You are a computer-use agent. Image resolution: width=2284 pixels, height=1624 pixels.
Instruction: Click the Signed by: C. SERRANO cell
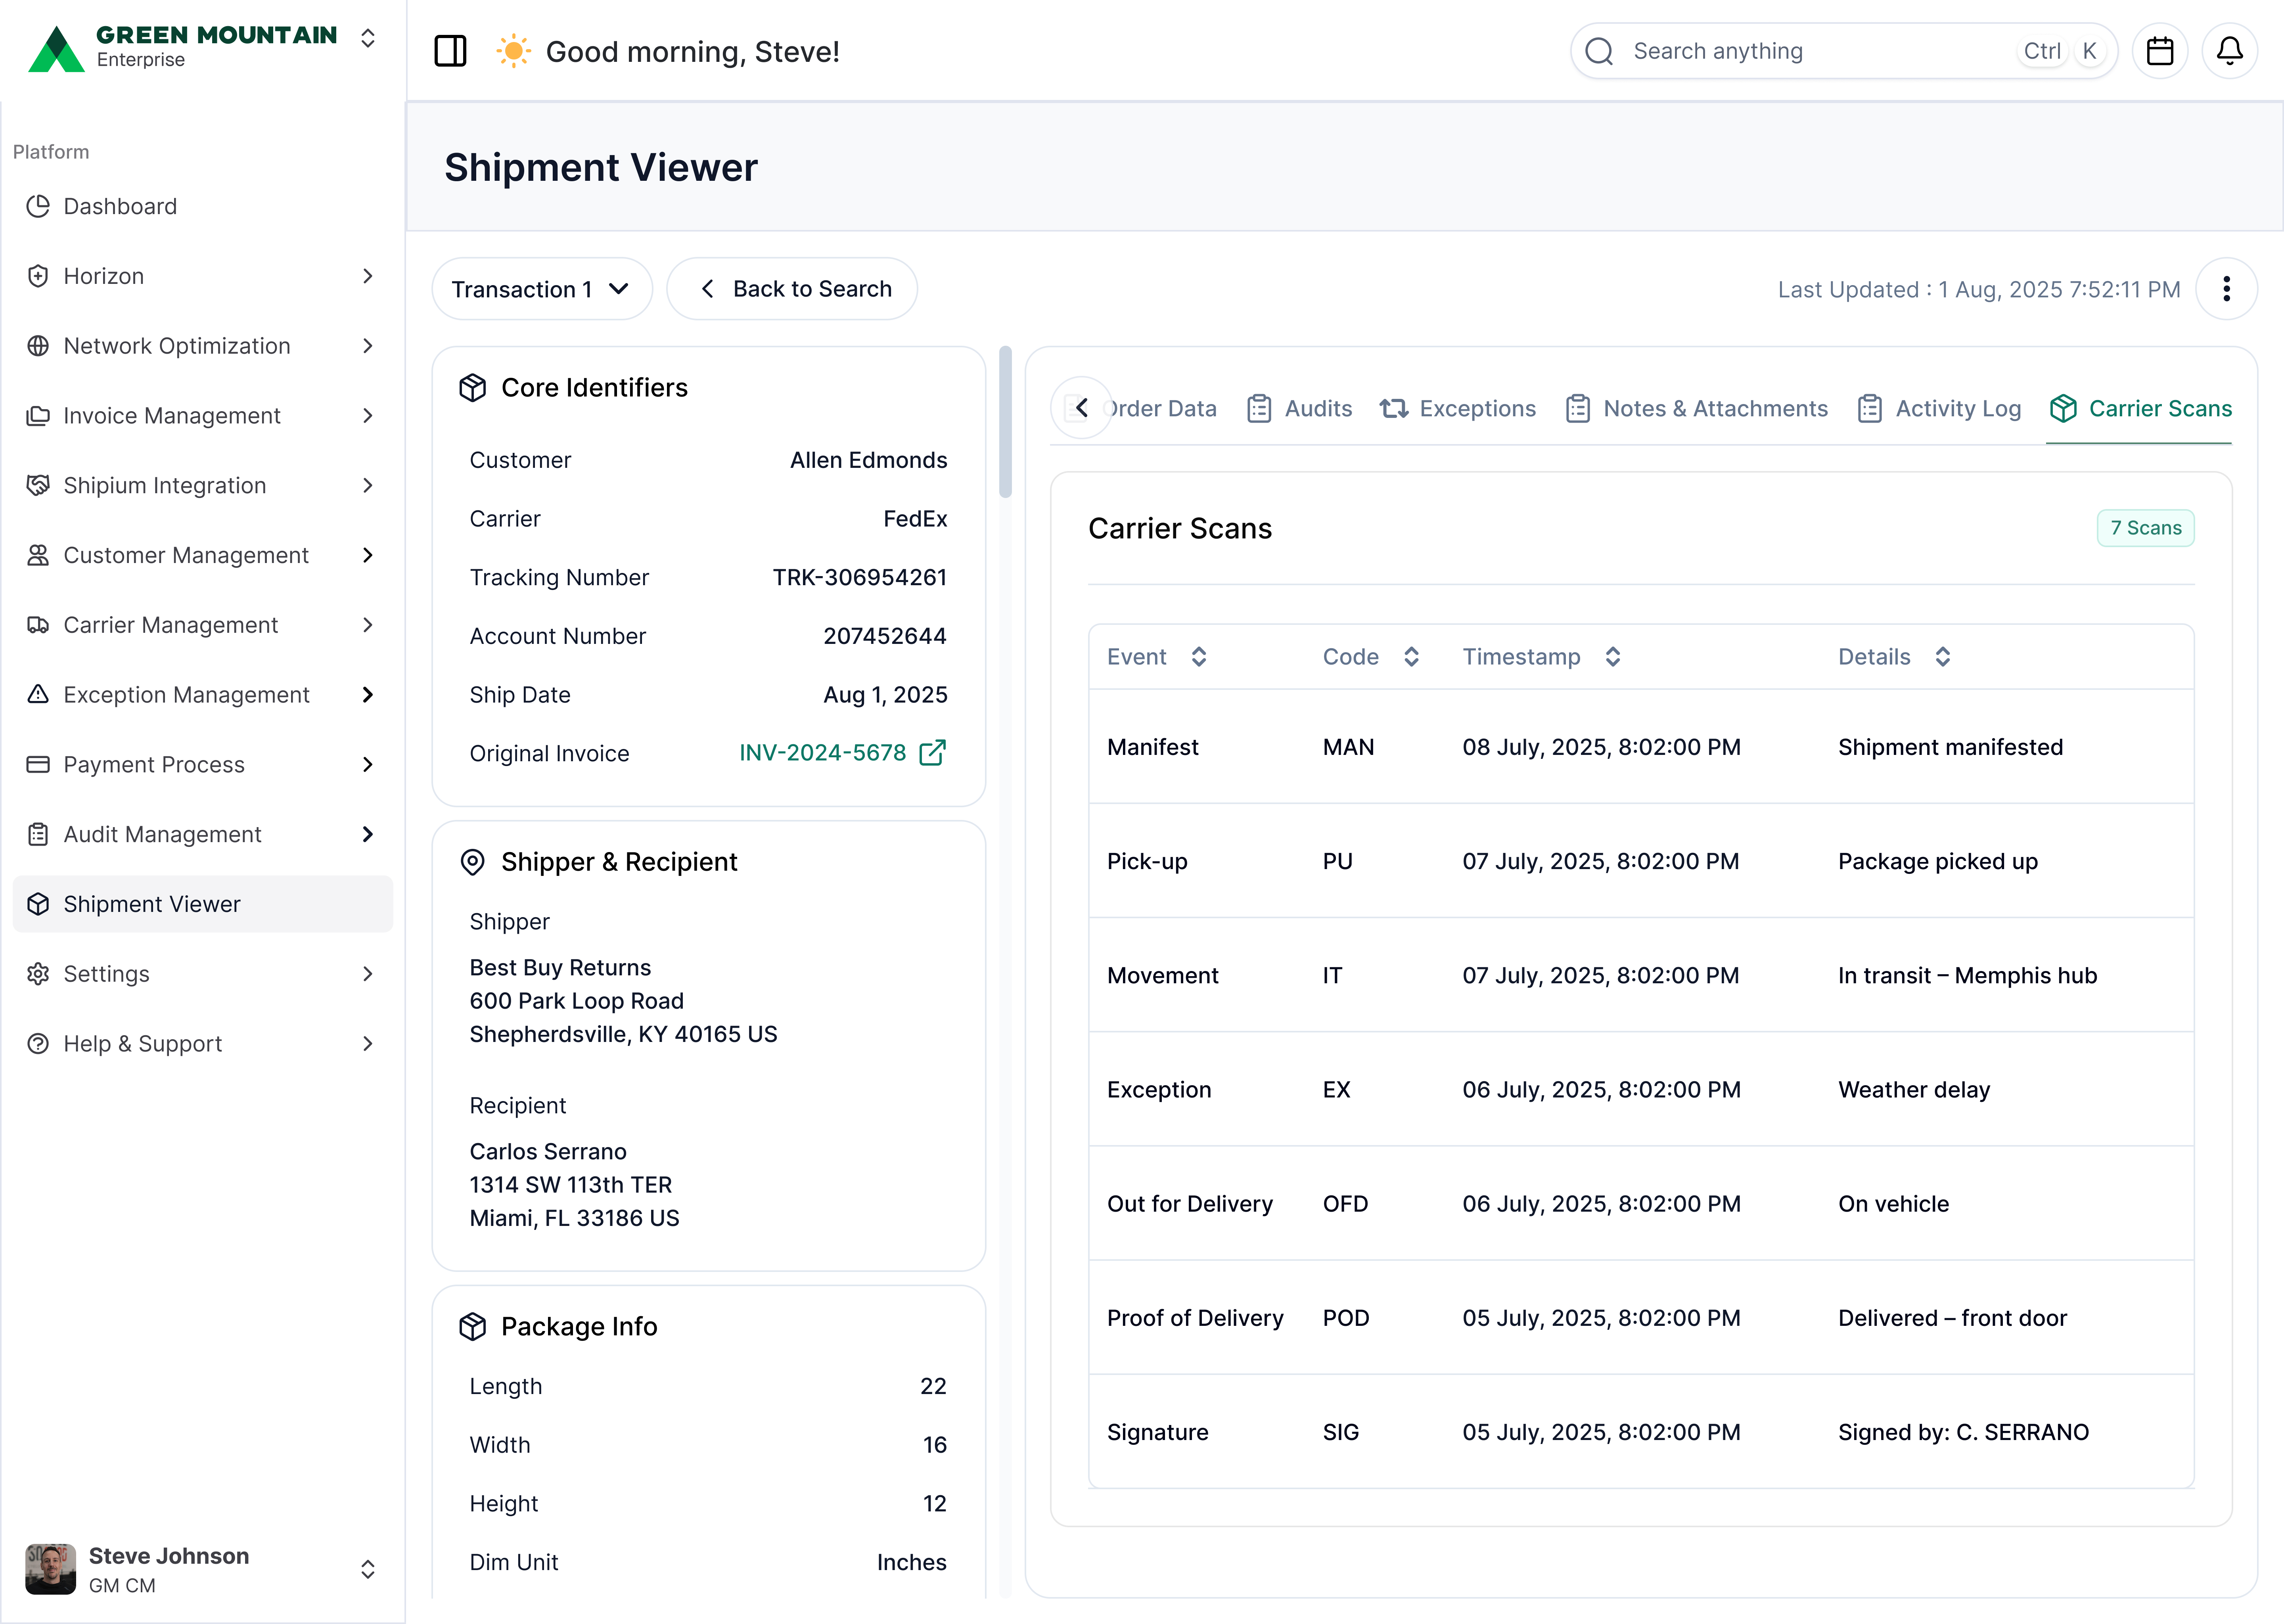click(1964, 1432)
